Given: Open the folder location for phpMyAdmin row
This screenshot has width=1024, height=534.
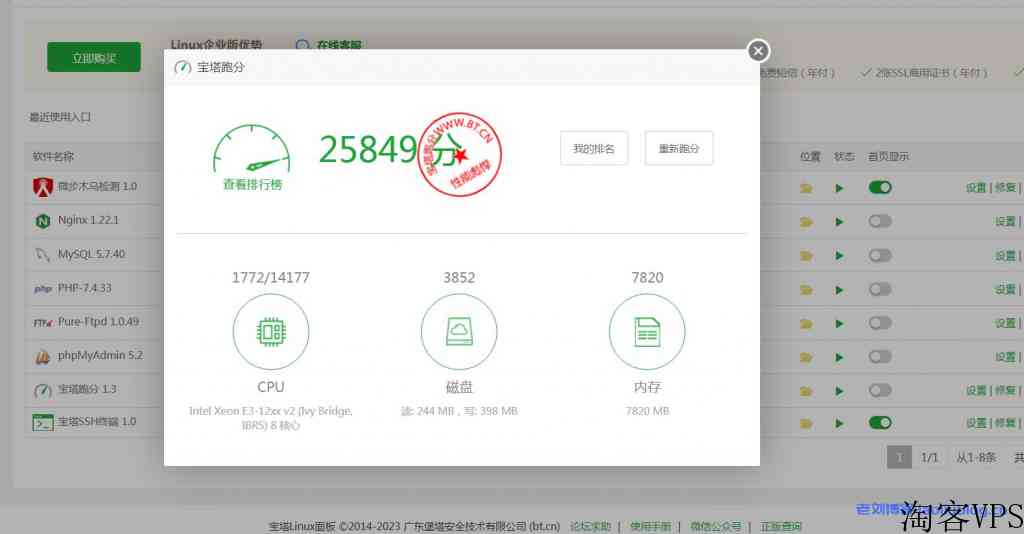Looking at the screenshot, I should [x=807, y=358].
